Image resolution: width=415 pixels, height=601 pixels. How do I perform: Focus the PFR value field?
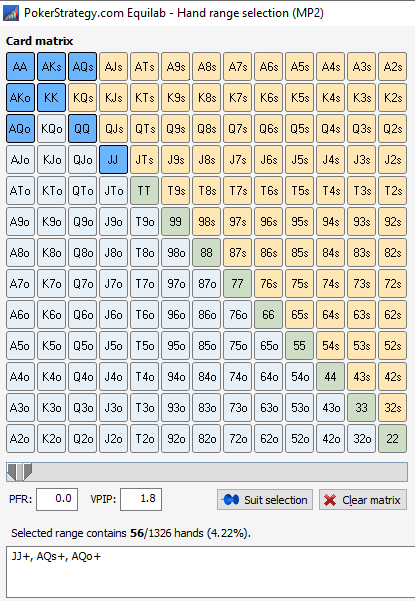click(57, 499)
